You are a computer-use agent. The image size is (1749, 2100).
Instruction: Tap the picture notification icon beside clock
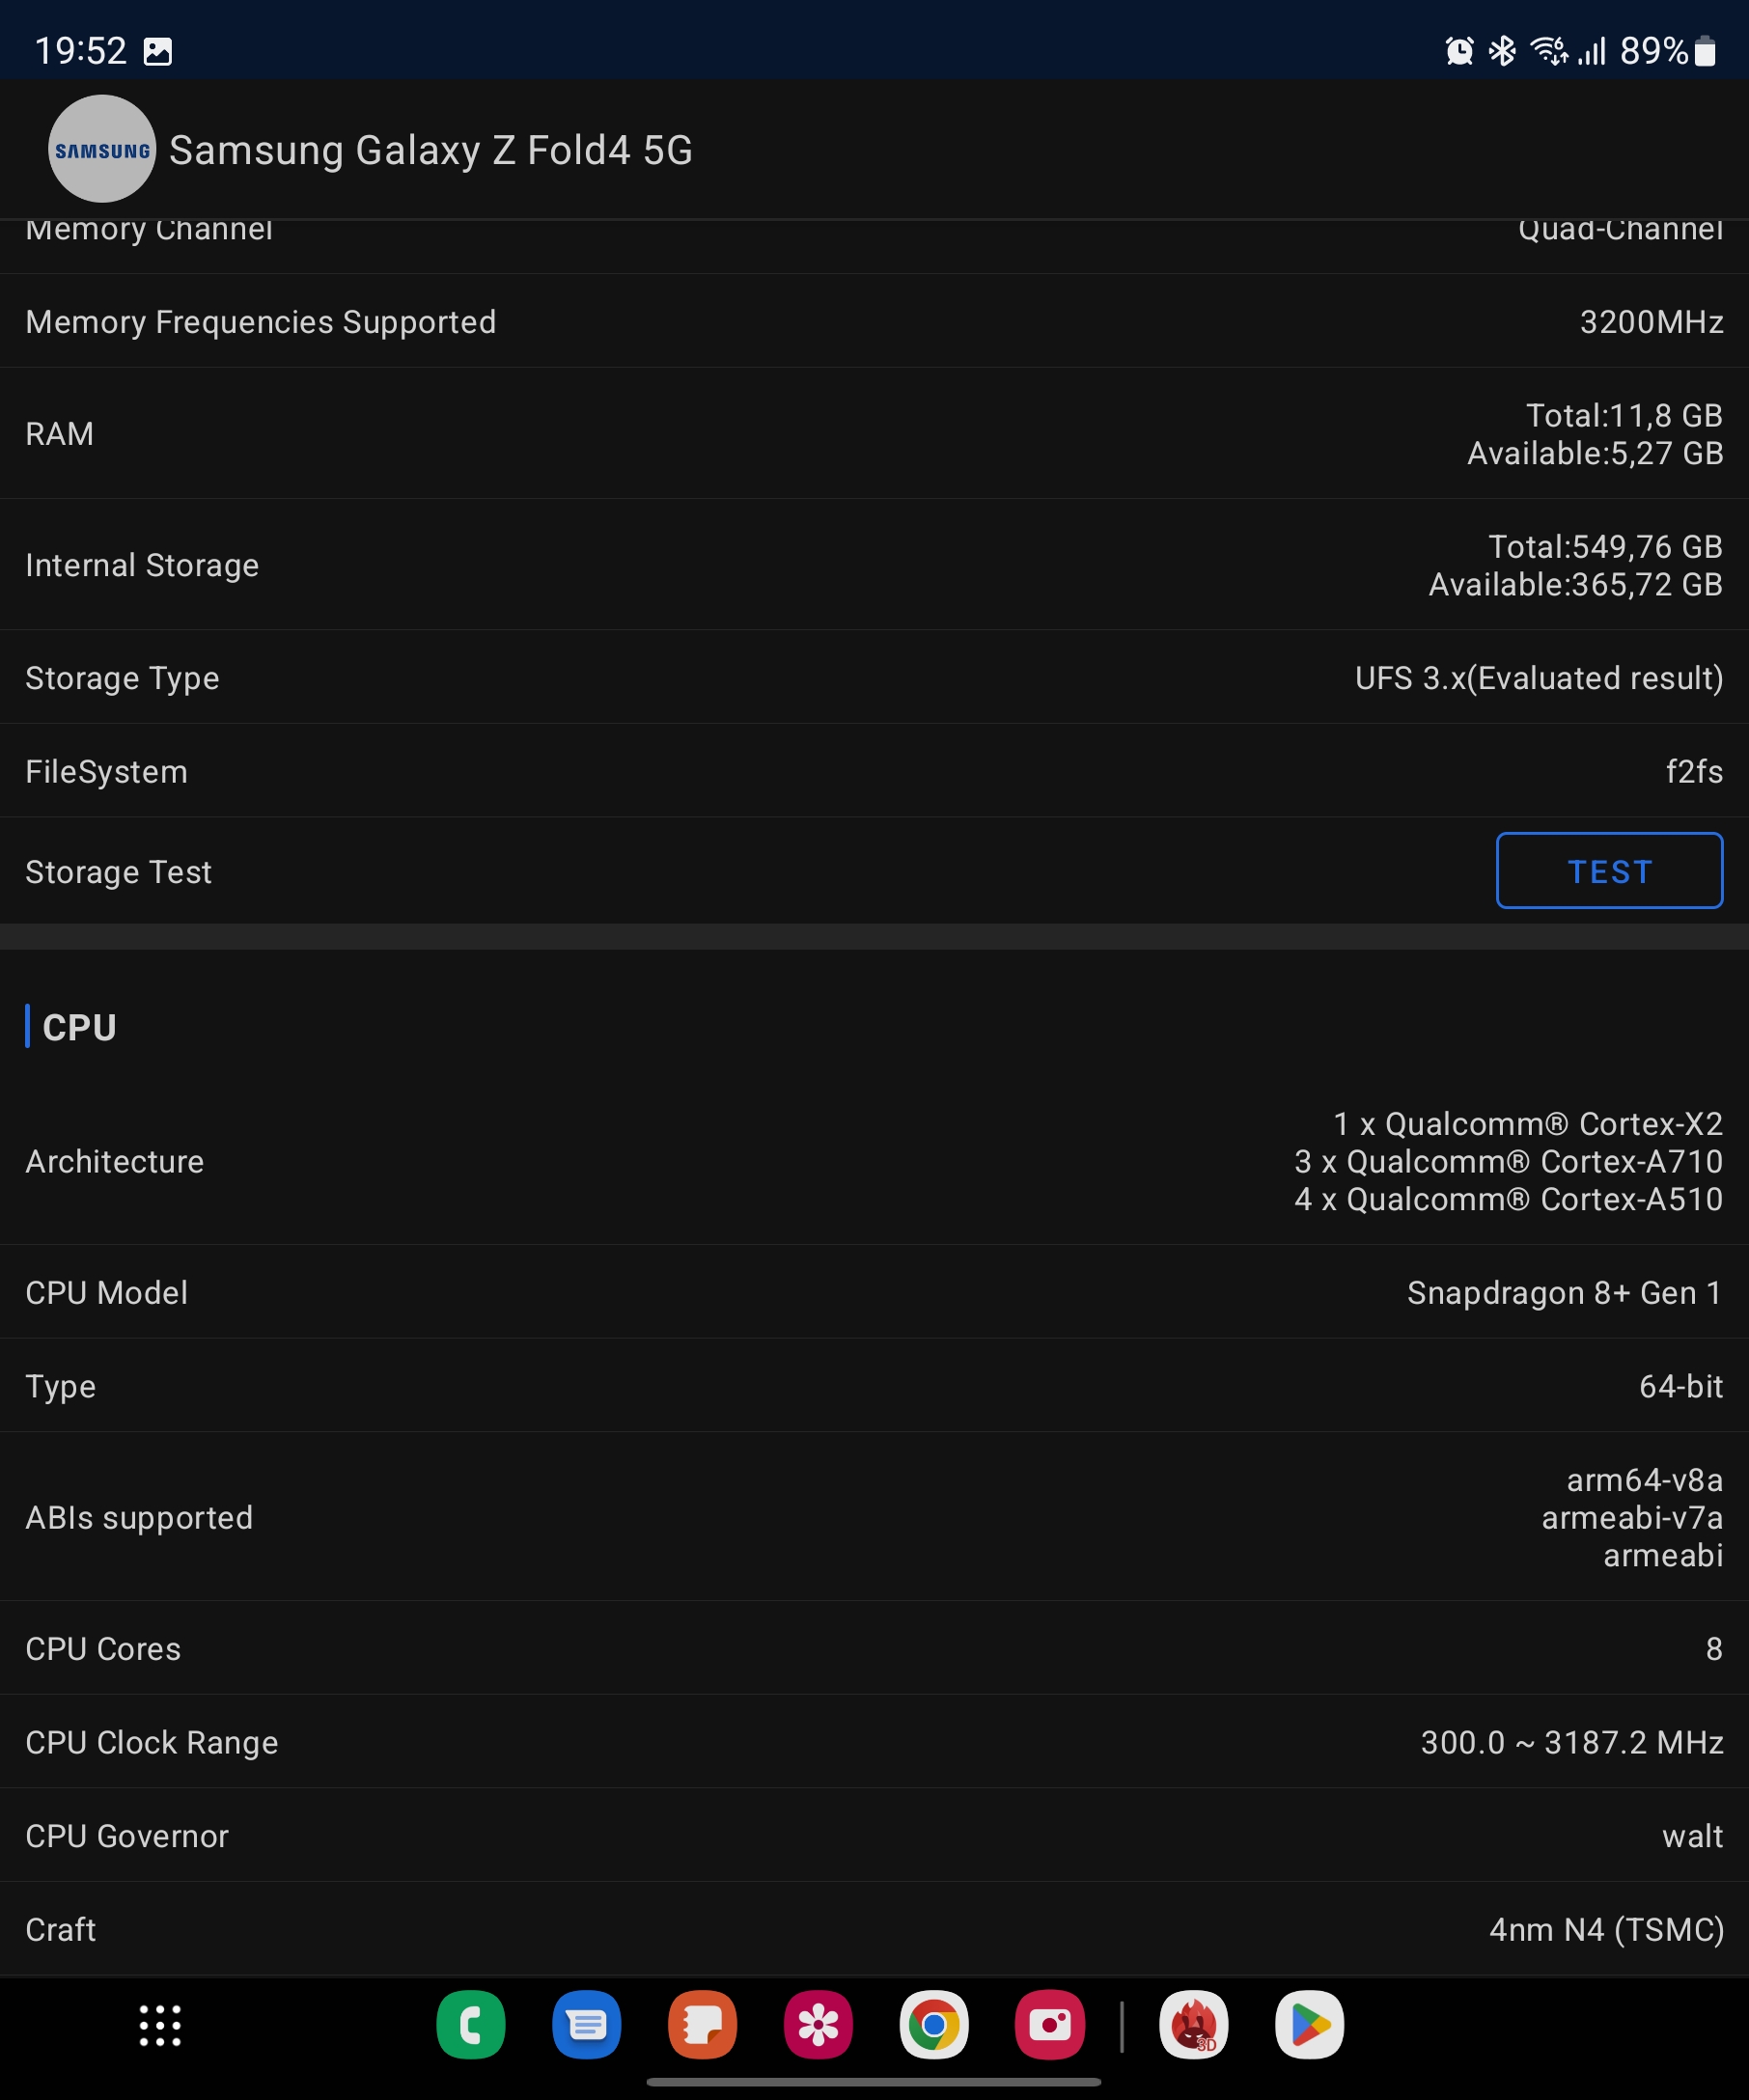pos(158,52)
